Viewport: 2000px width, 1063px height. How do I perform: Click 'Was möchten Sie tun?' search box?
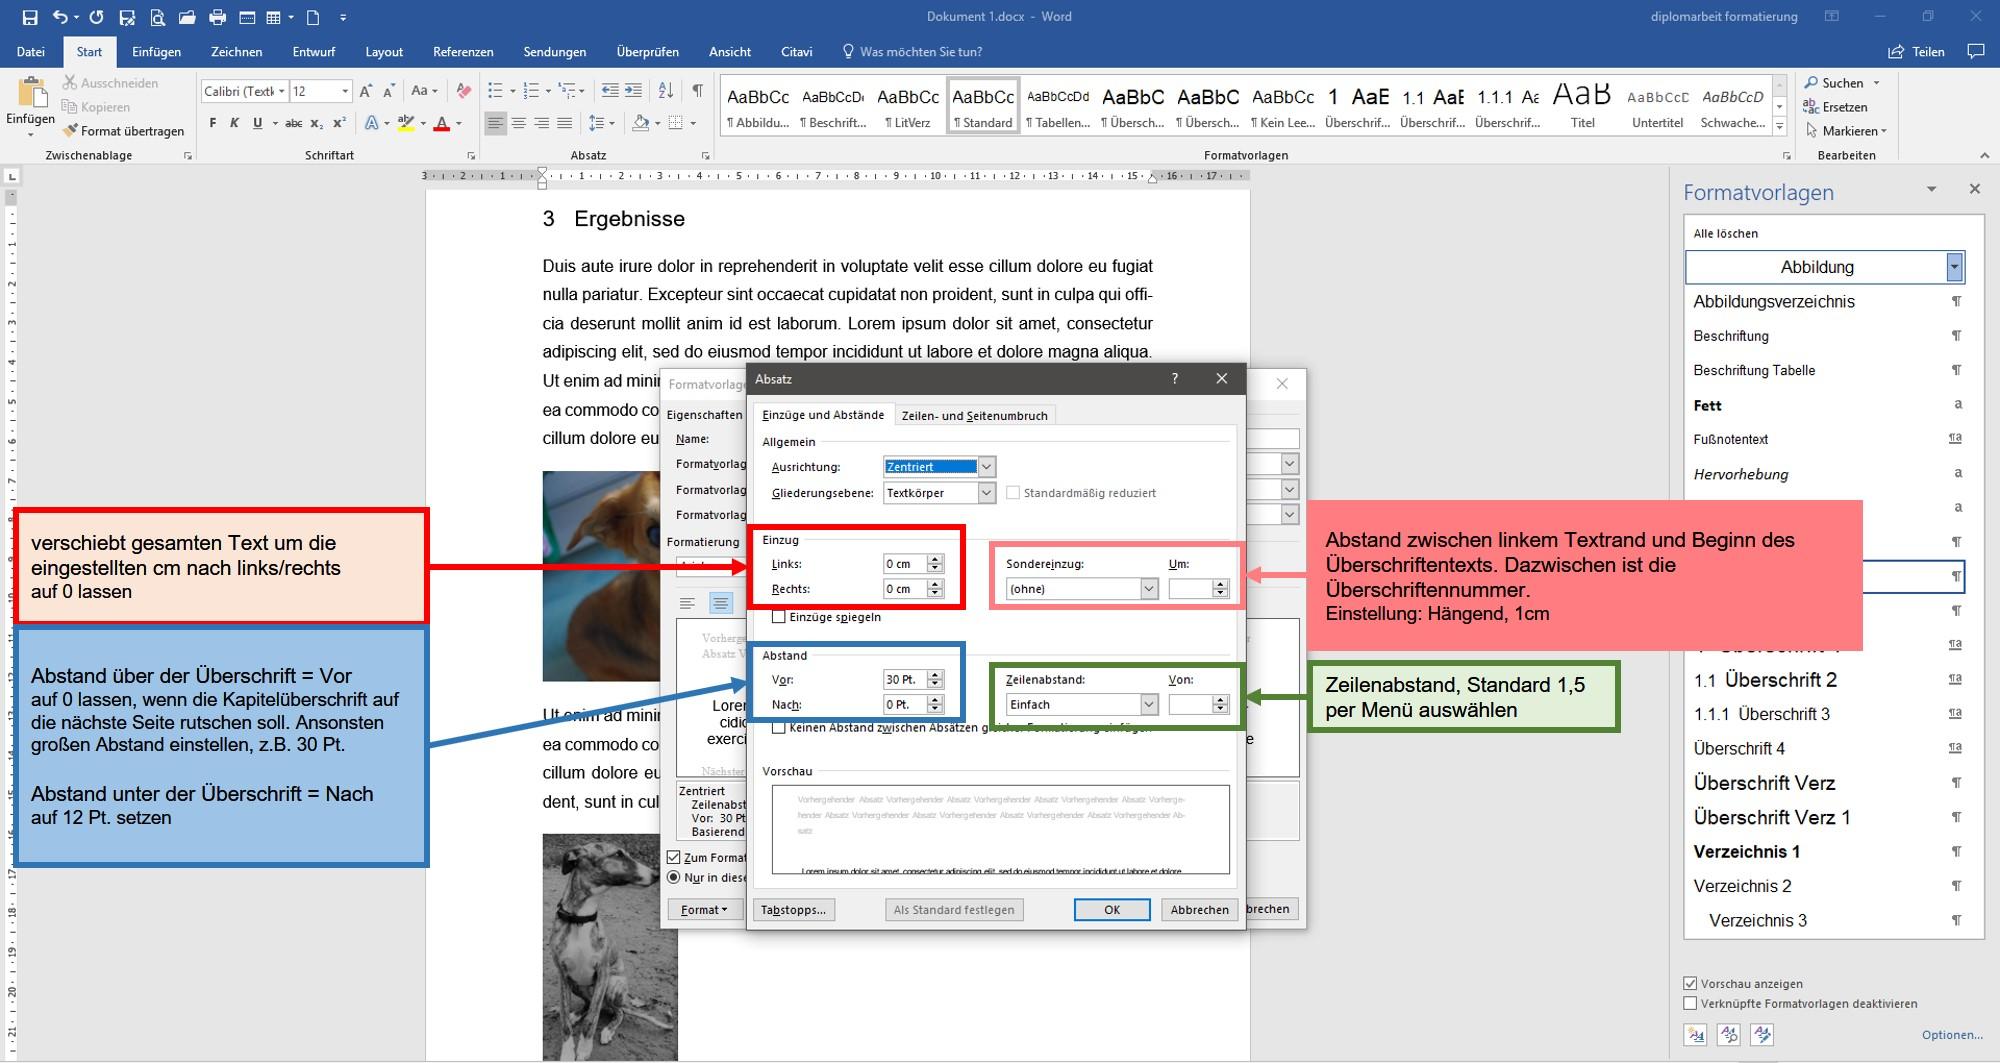920,52
